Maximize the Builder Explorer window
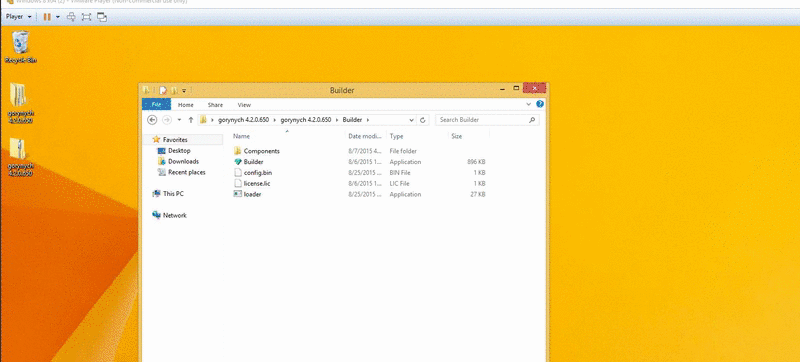The image size is (800, 362). point(516,89)
